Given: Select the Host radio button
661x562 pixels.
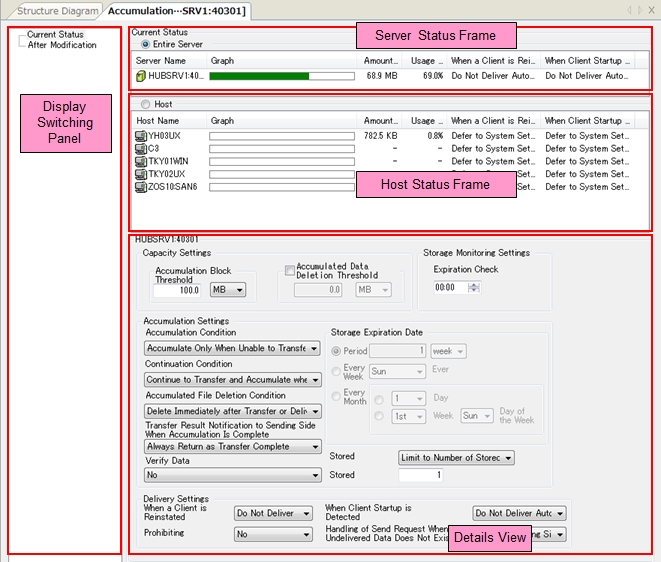Looking at the screenshot, I should tap(146, 104).
